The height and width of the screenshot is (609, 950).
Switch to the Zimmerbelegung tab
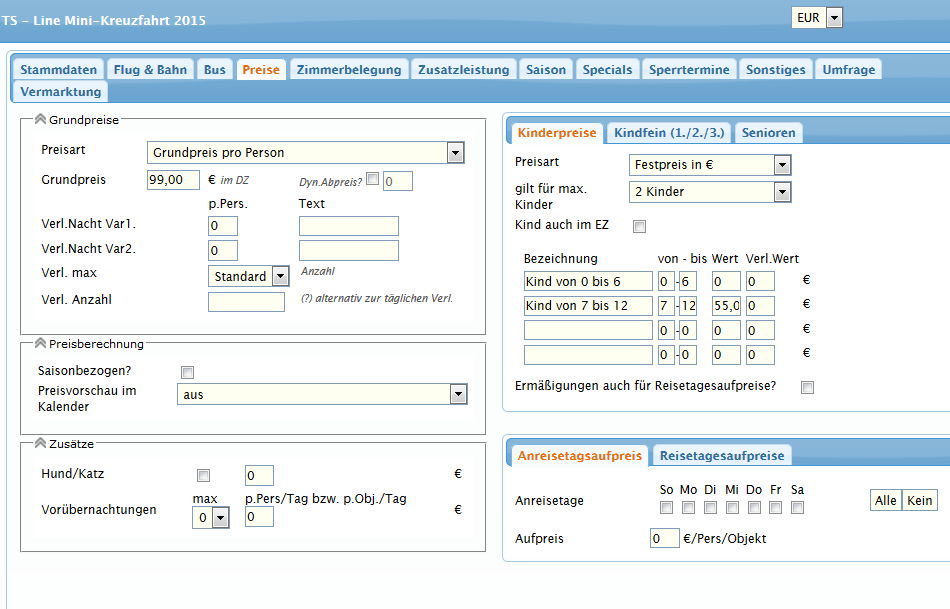point(348,69)
